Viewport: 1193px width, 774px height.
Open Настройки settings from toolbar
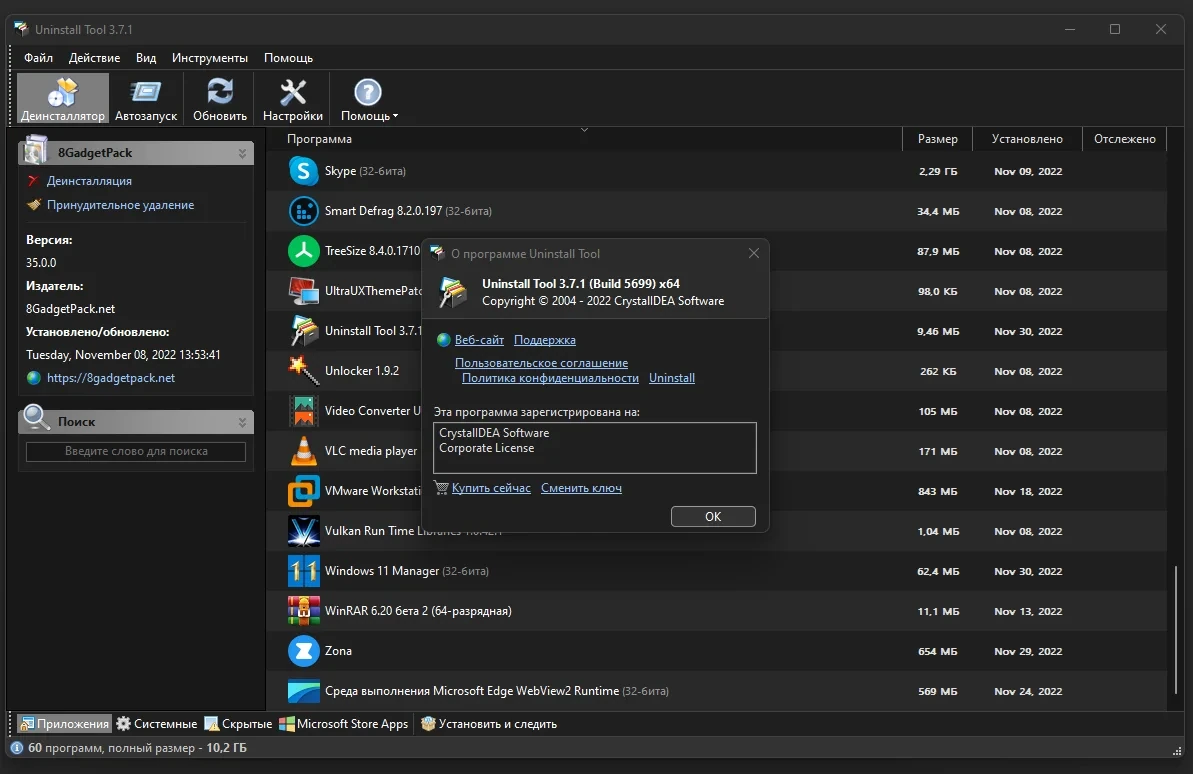pyautogui.click(x=293, y=98)
